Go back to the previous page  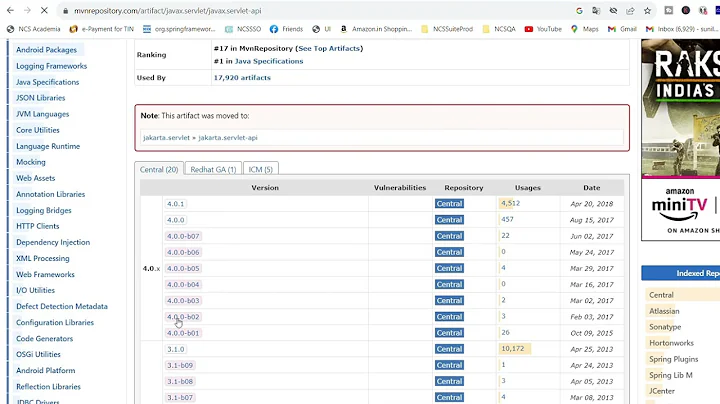(x=10, y=11)
